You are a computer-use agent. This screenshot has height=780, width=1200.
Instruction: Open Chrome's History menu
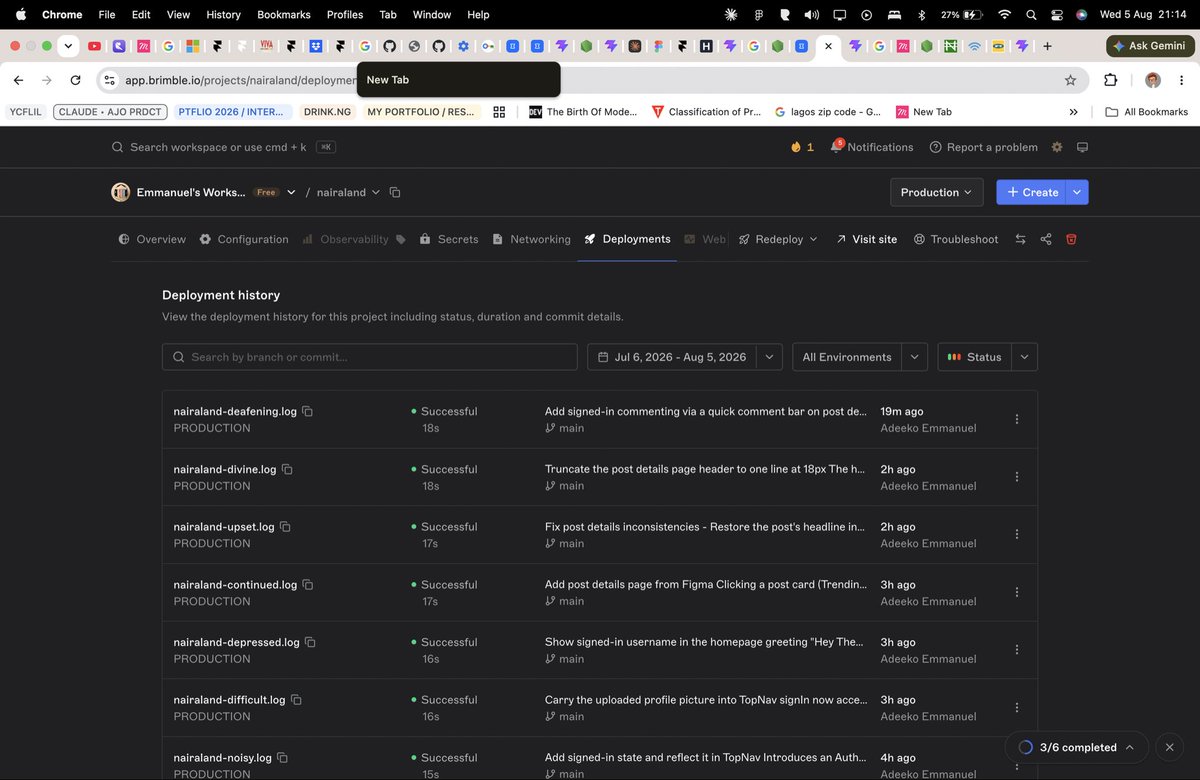coord(223,15)
